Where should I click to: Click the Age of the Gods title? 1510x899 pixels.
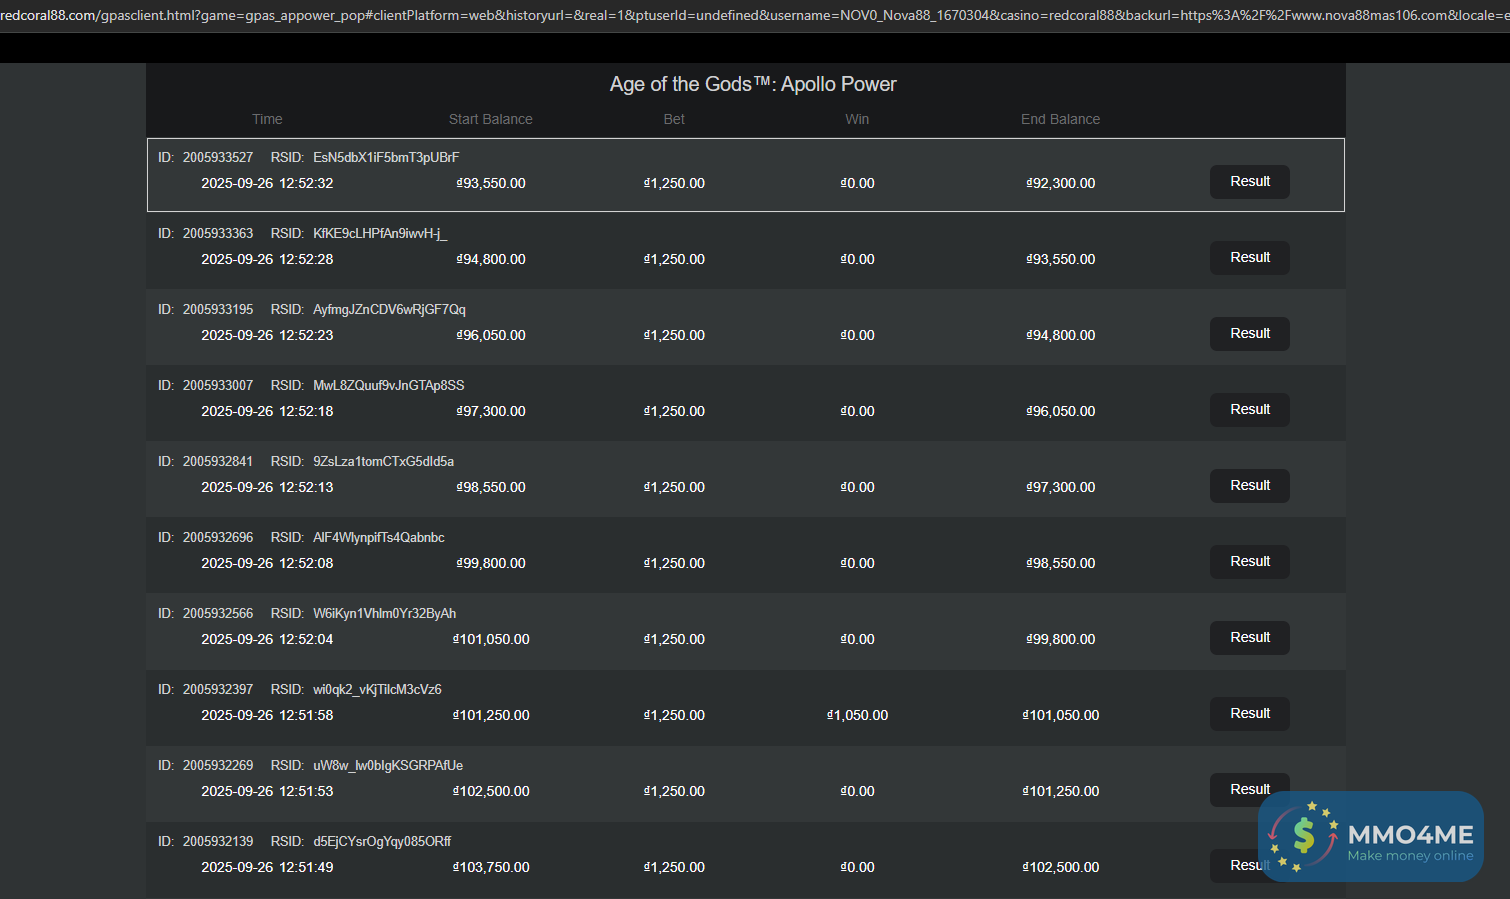click(x=753, y=84)
